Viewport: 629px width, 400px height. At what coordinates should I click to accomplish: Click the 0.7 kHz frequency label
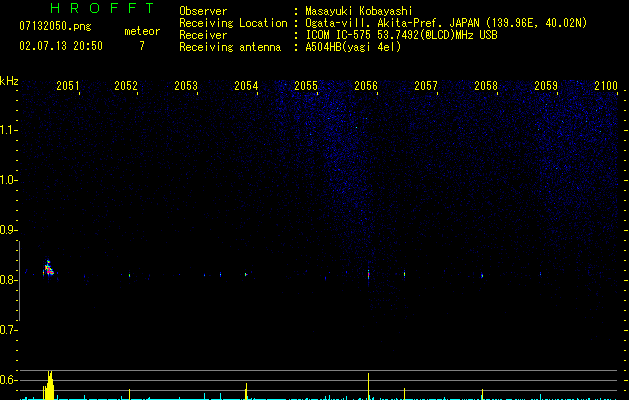click(8, 330)
